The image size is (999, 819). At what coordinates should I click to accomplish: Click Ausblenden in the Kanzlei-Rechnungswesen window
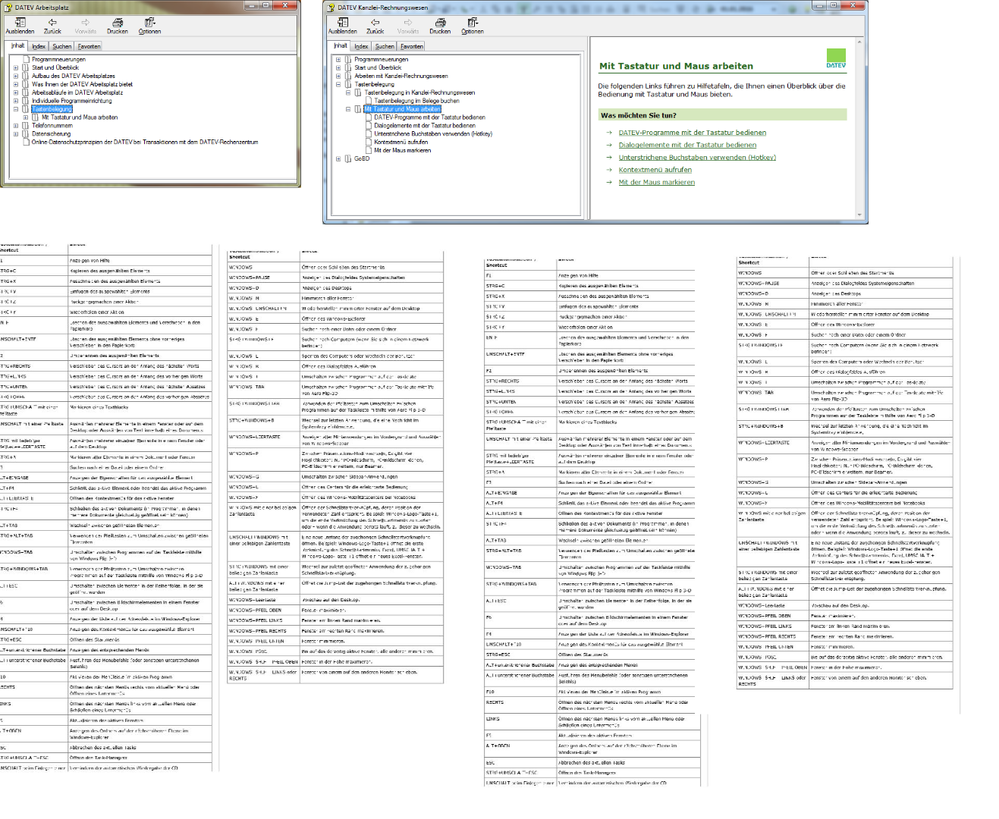click(342, 26)
